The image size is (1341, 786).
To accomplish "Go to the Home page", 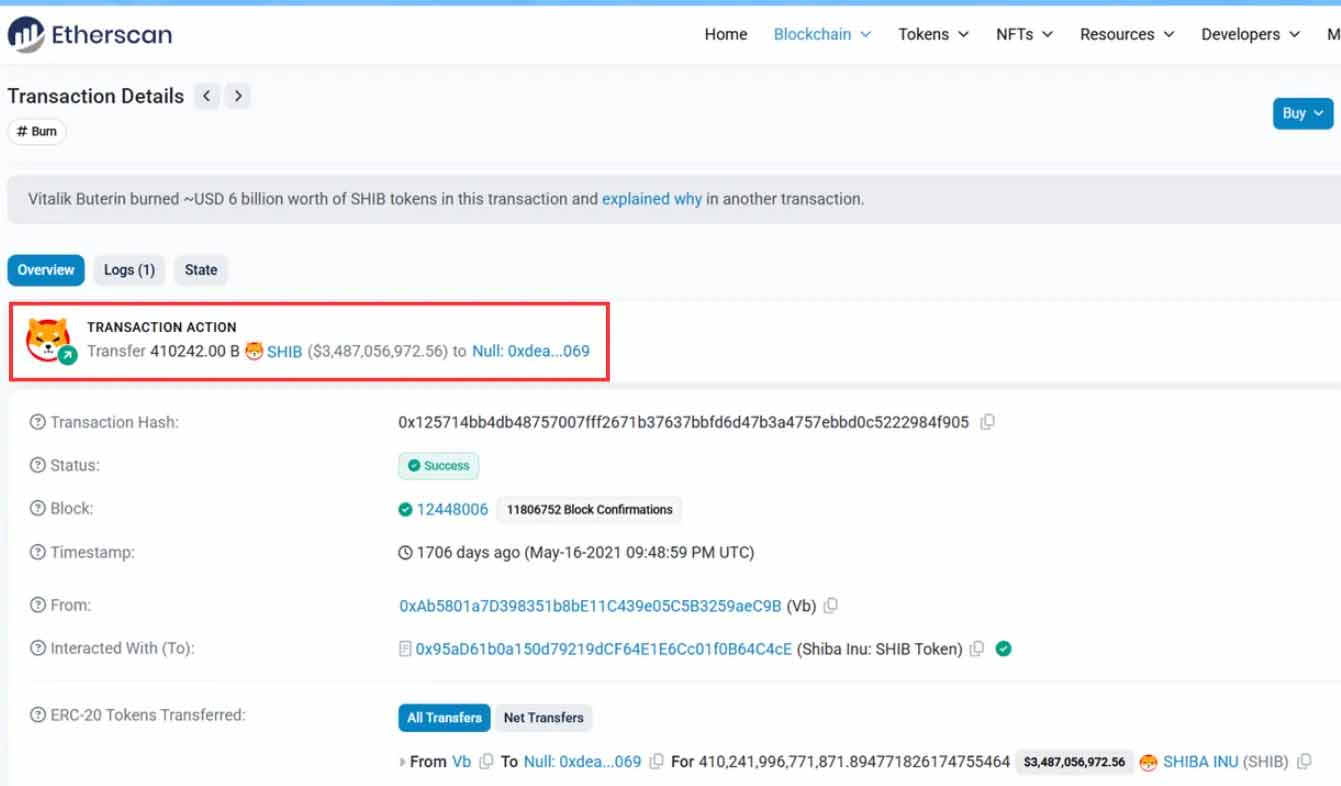I will tap(726, 34).
